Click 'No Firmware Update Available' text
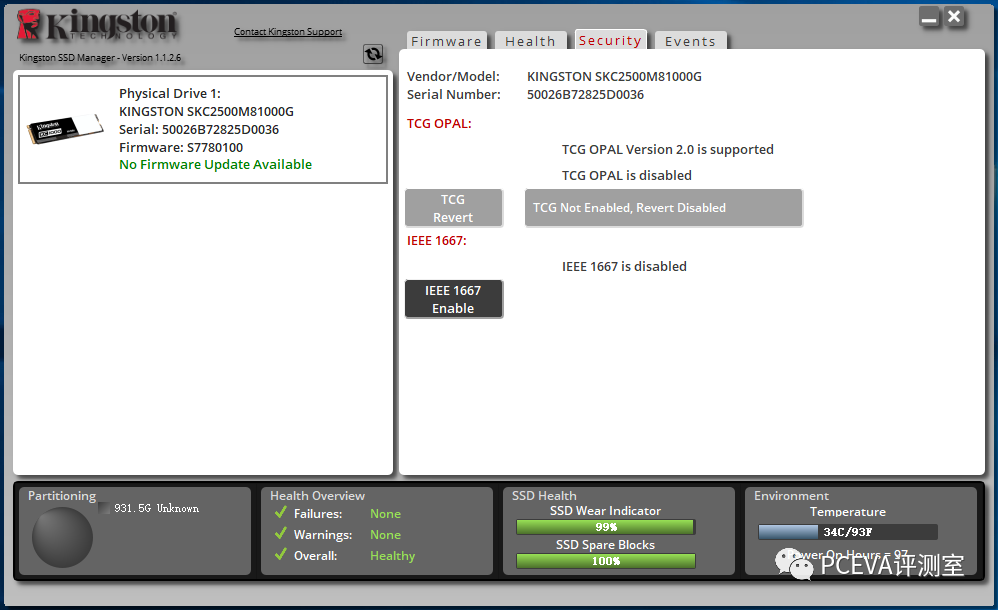This screenshot has width=998, height=610. (x=215, y=164)
